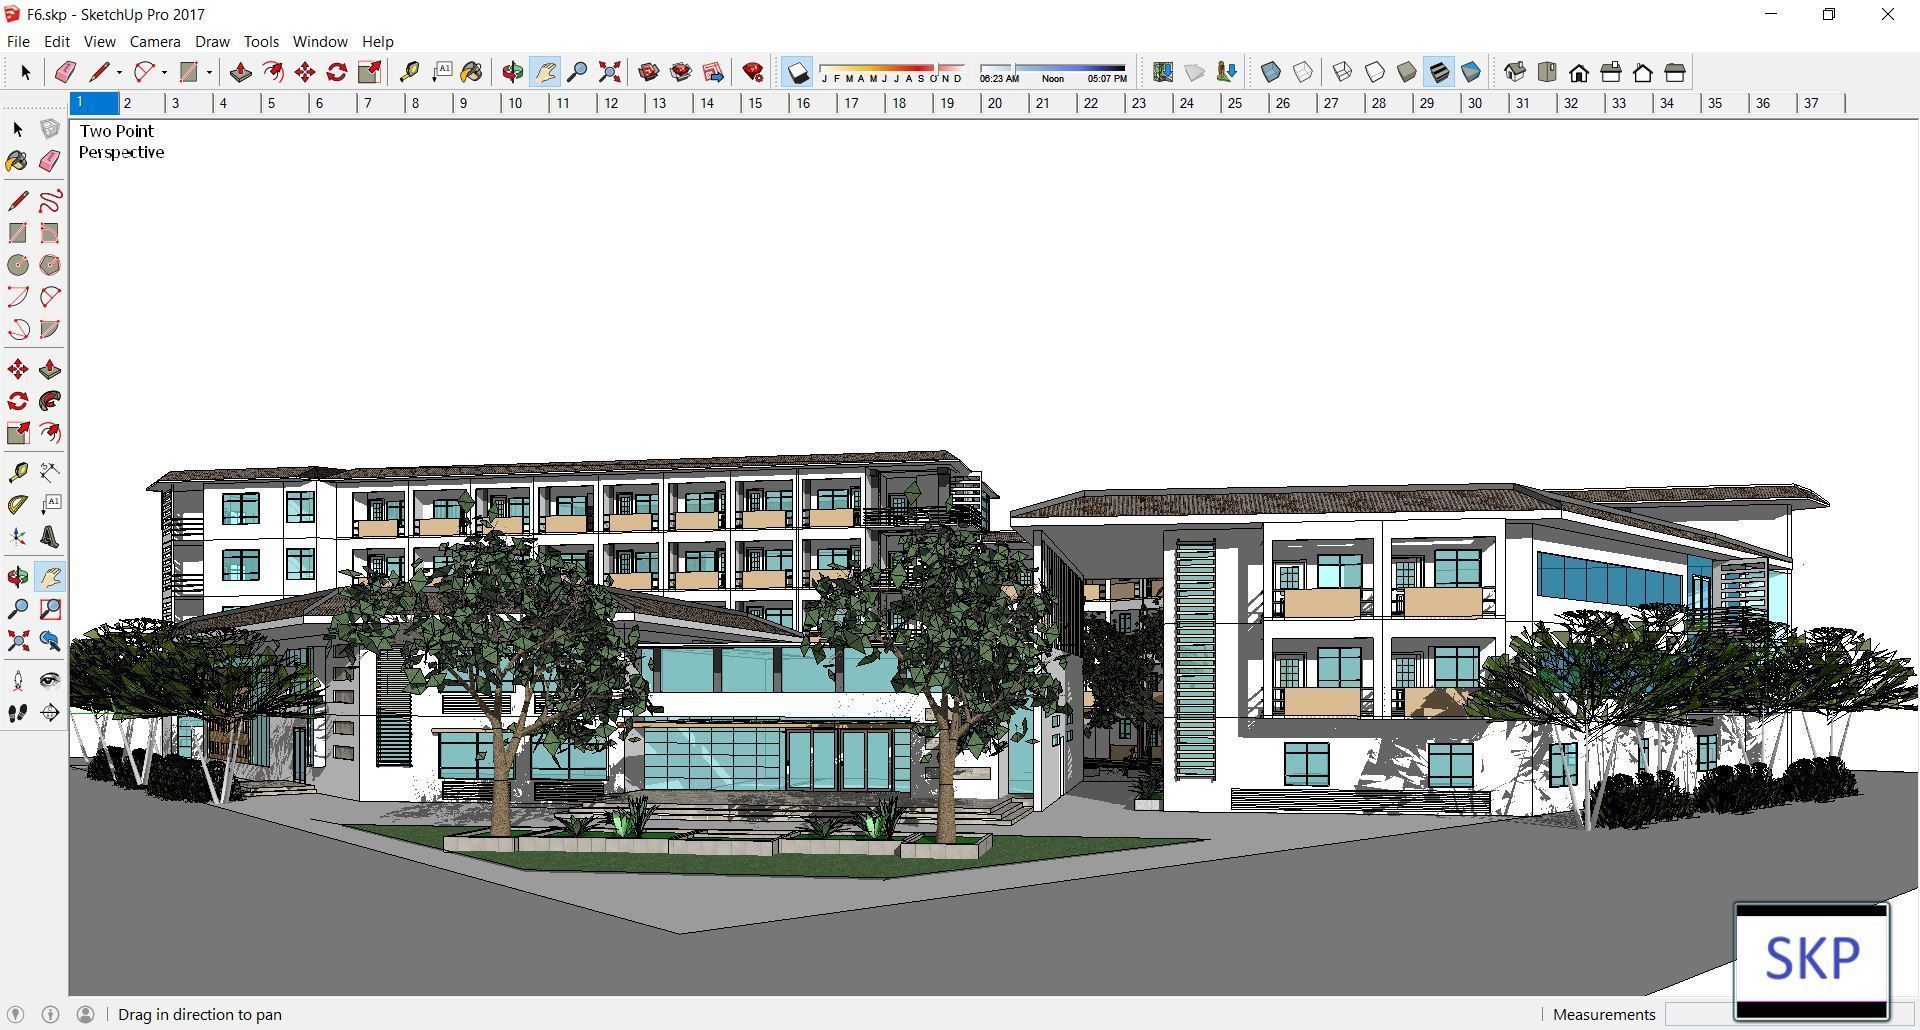This screenshot has width=1920, height=1030.
Task: Activate the Walk tool
Action: tap(17, 712)
